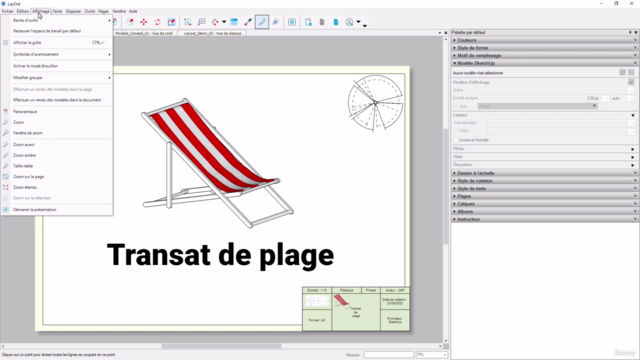Open the Outils menu
The height and width of the screenshot is (360, 640).
point(90,11)
